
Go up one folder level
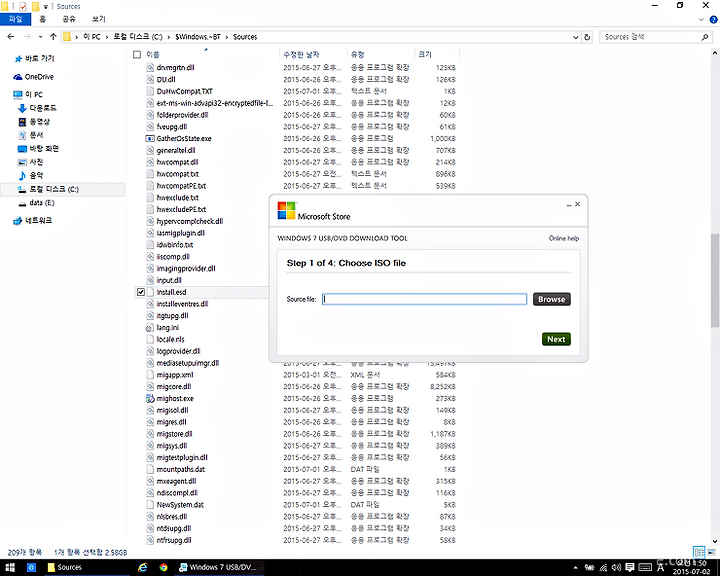click(53, 37)
